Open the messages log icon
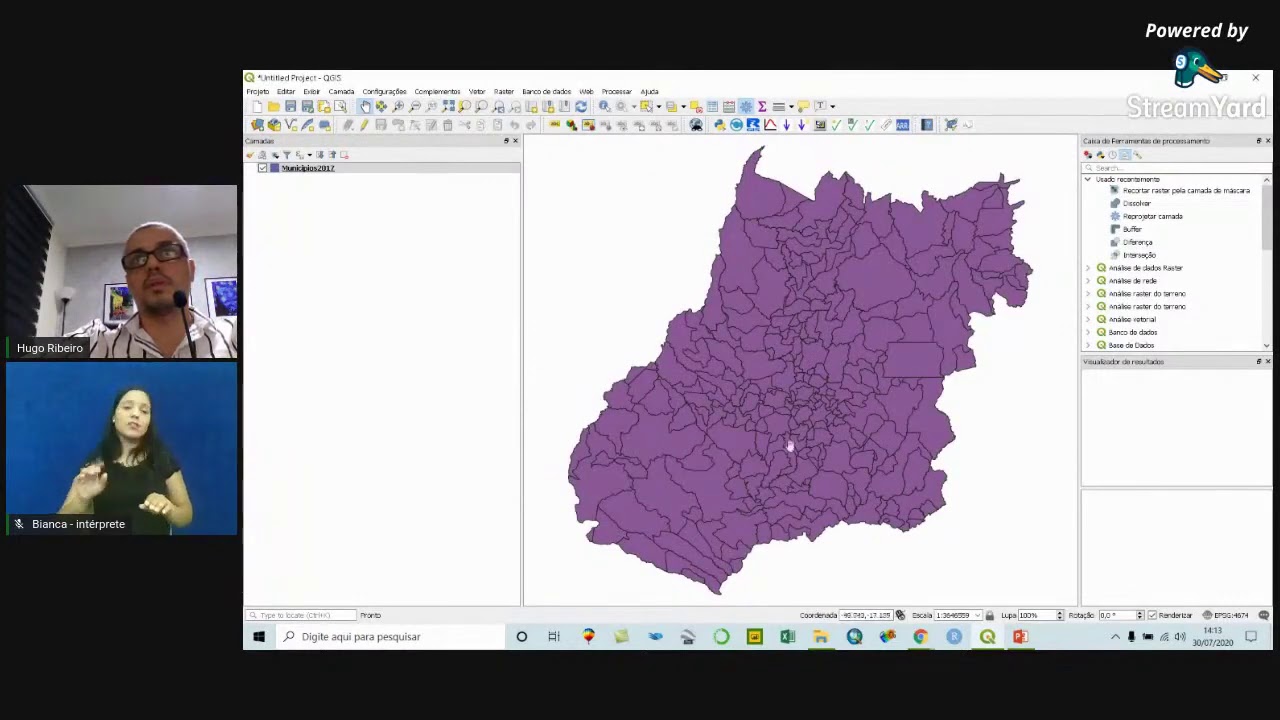The height and width of the screenshot is (720, 1280). coord(1264,615)
